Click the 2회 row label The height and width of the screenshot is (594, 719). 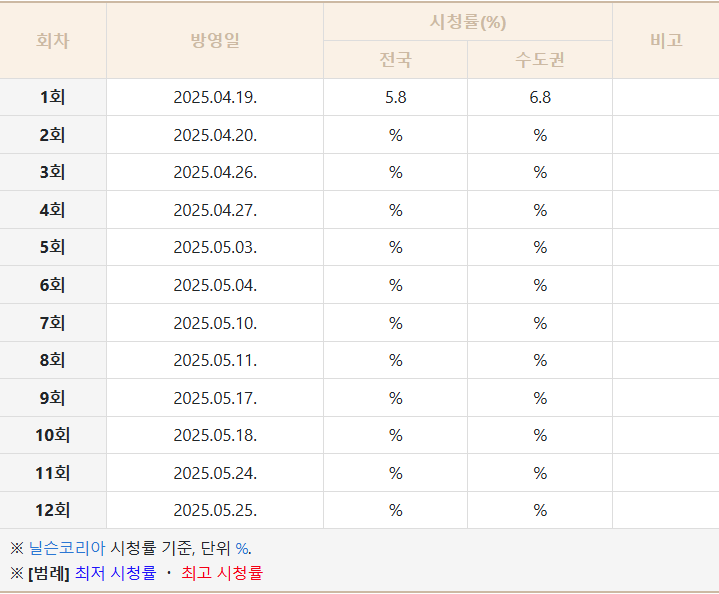point(53,135)
